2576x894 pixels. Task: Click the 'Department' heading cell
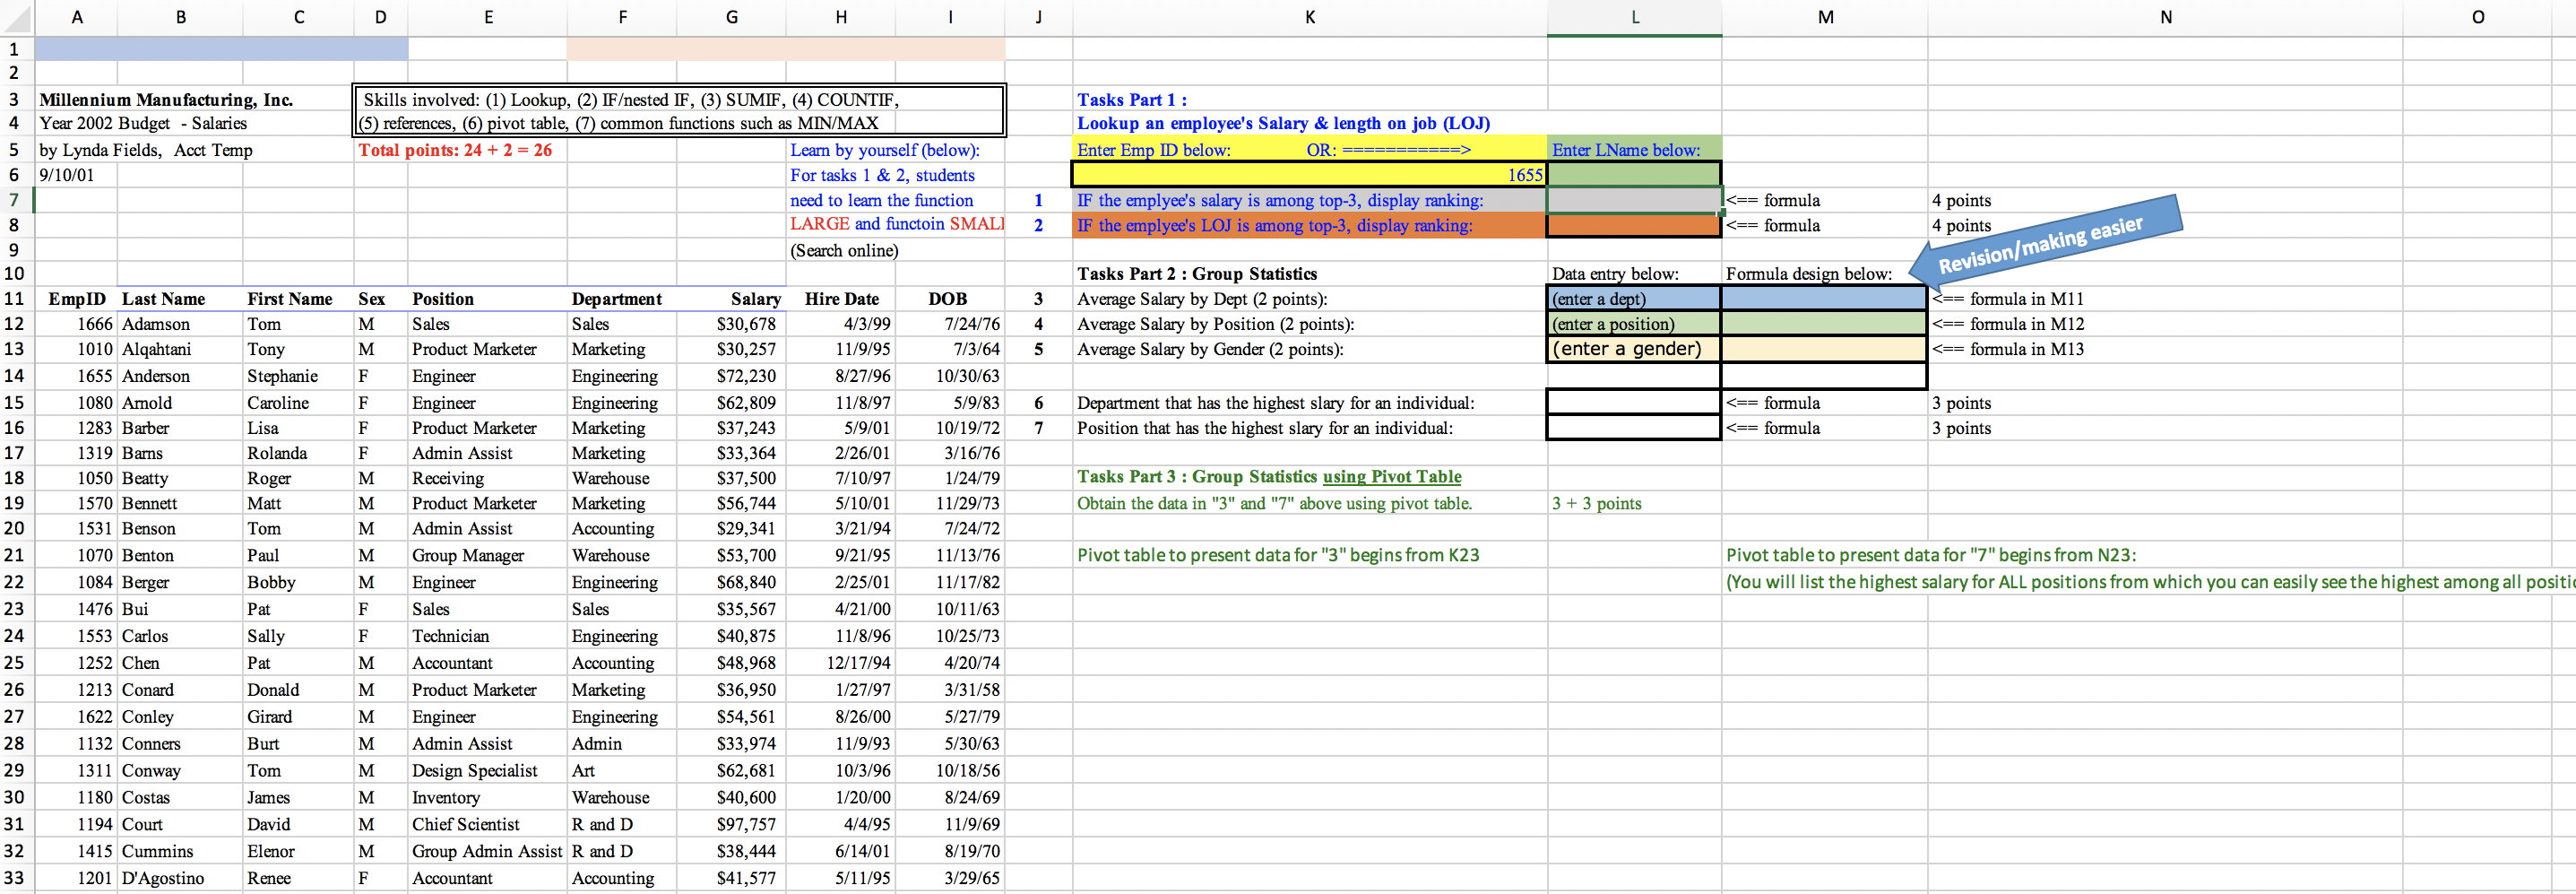pyautogui.click(x=622, y=299)
